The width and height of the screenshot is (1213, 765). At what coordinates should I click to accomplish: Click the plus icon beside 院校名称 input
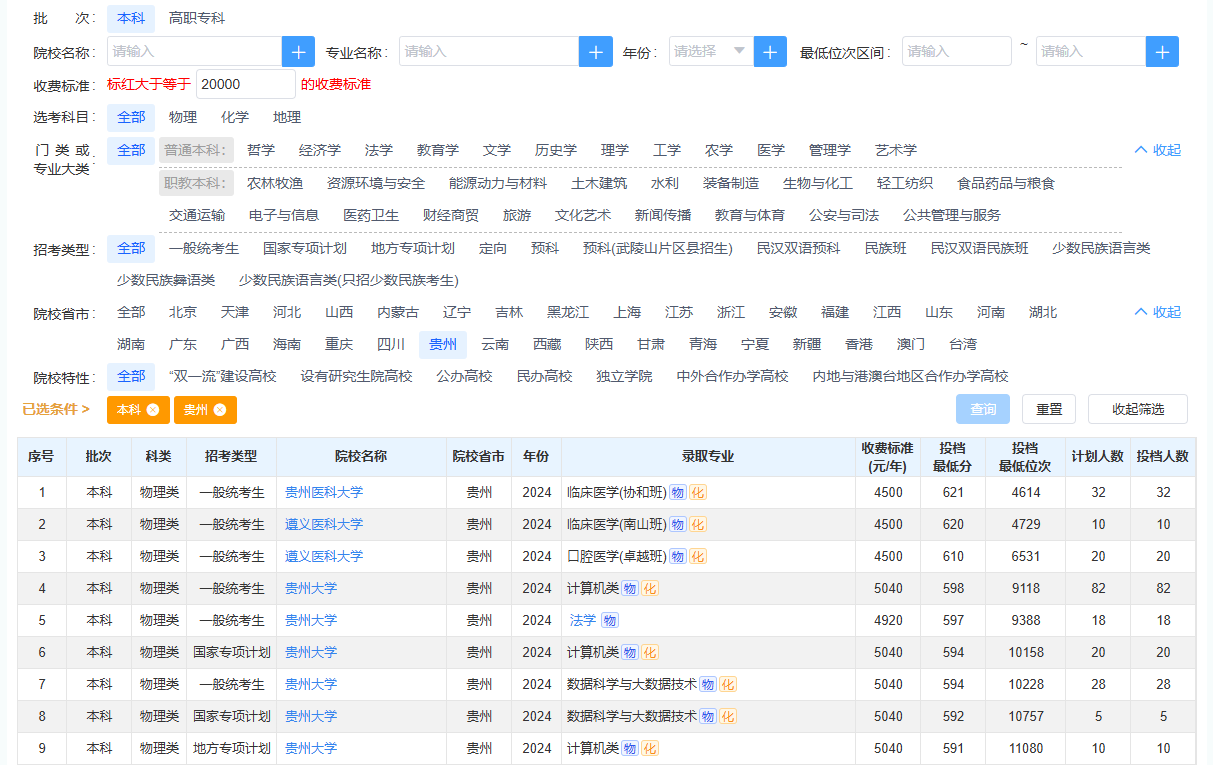click(x=298, y=50)
